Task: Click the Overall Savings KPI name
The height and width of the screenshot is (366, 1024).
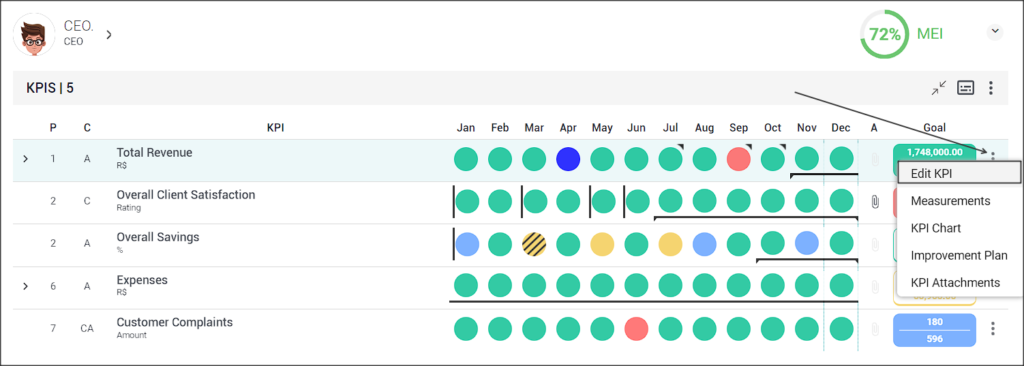Action: pos(157,237)
